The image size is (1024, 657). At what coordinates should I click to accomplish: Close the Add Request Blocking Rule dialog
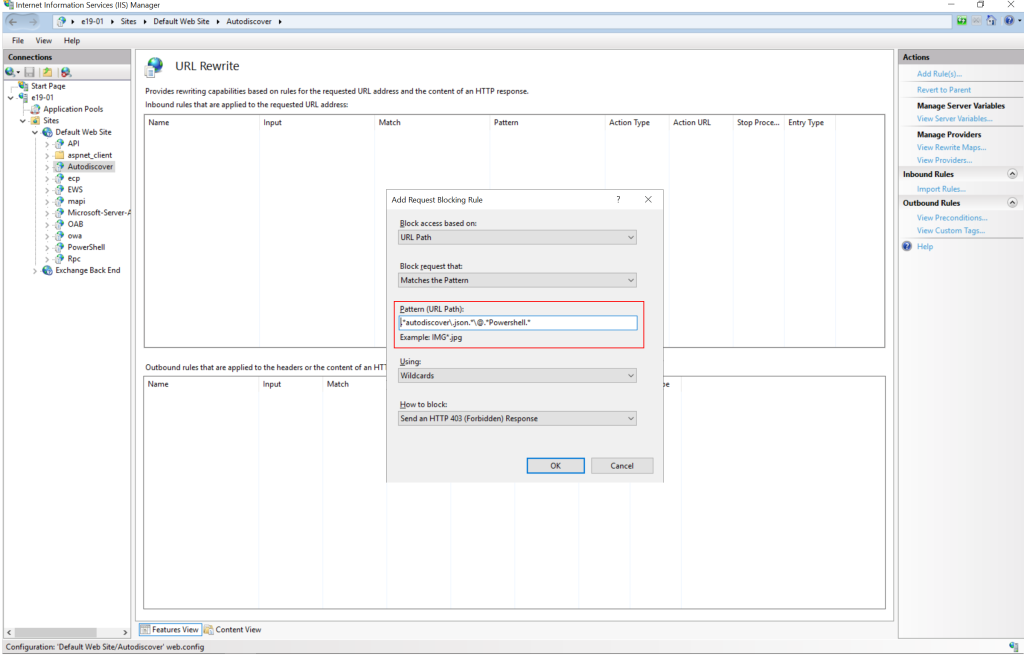click(x=648, y=199)
